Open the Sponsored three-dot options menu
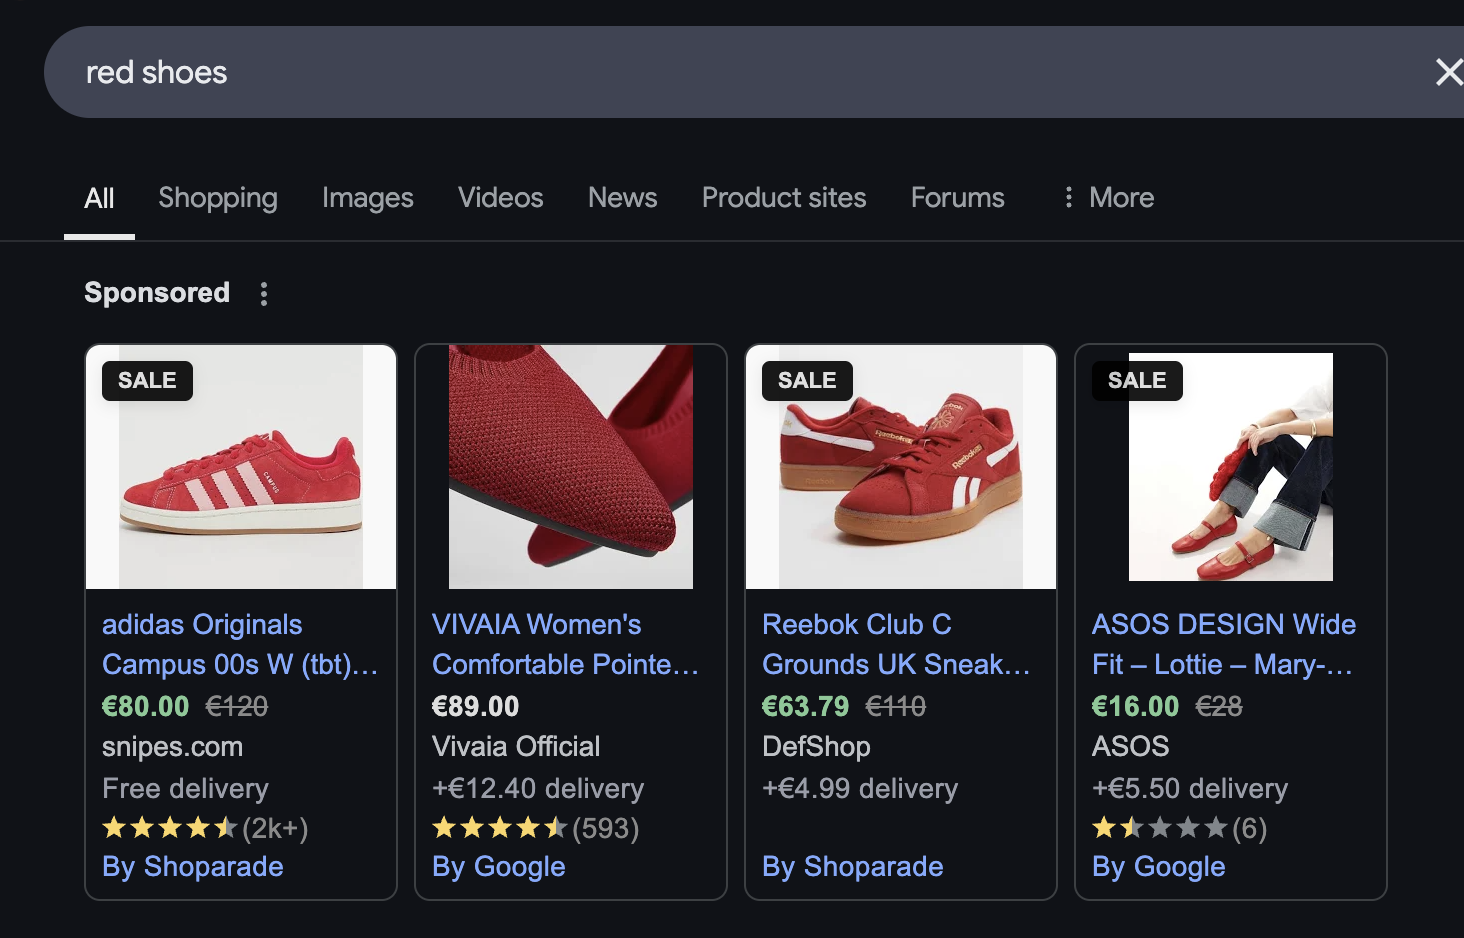The width and height of the screenshot is (1464, 938). coord(264,294)
